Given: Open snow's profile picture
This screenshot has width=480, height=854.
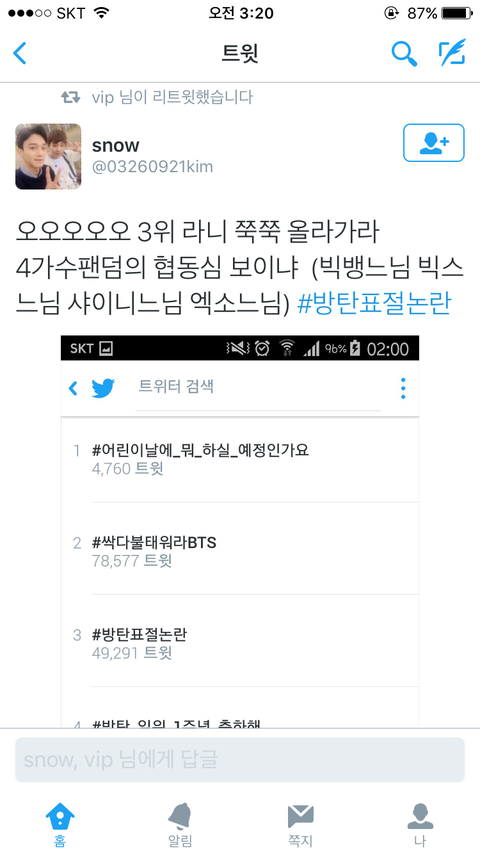Looking at the screenshot, I should tap(48, 156).
